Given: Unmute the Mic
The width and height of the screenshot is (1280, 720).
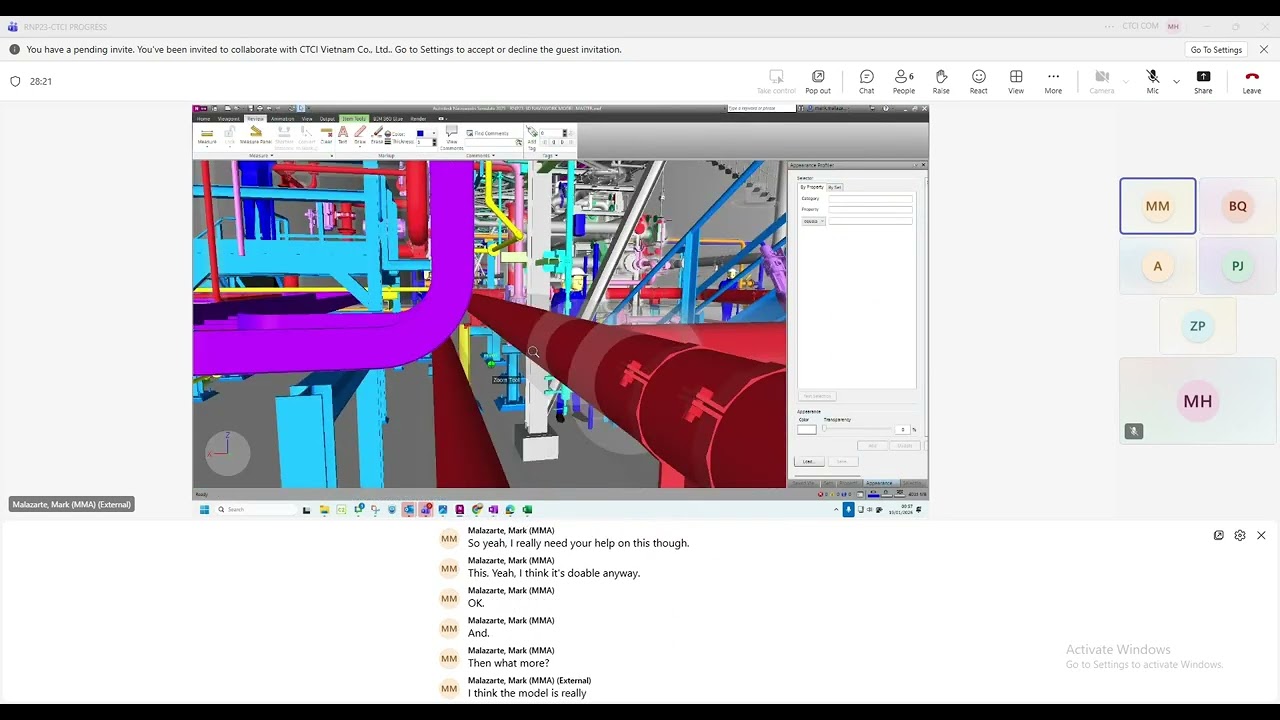Looking at the screenshot, I should click(1153, 82).
